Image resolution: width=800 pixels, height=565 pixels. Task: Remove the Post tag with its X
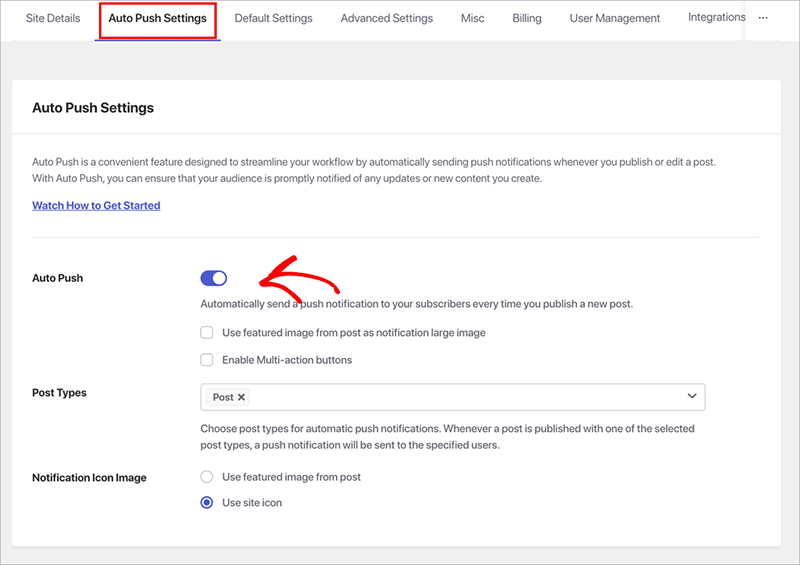[241, 397]
